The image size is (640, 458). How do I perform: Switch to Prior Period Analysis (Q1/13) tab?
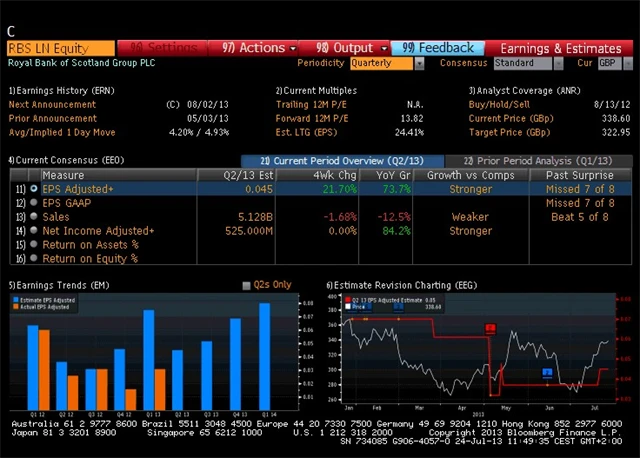(x=538, y=161)
